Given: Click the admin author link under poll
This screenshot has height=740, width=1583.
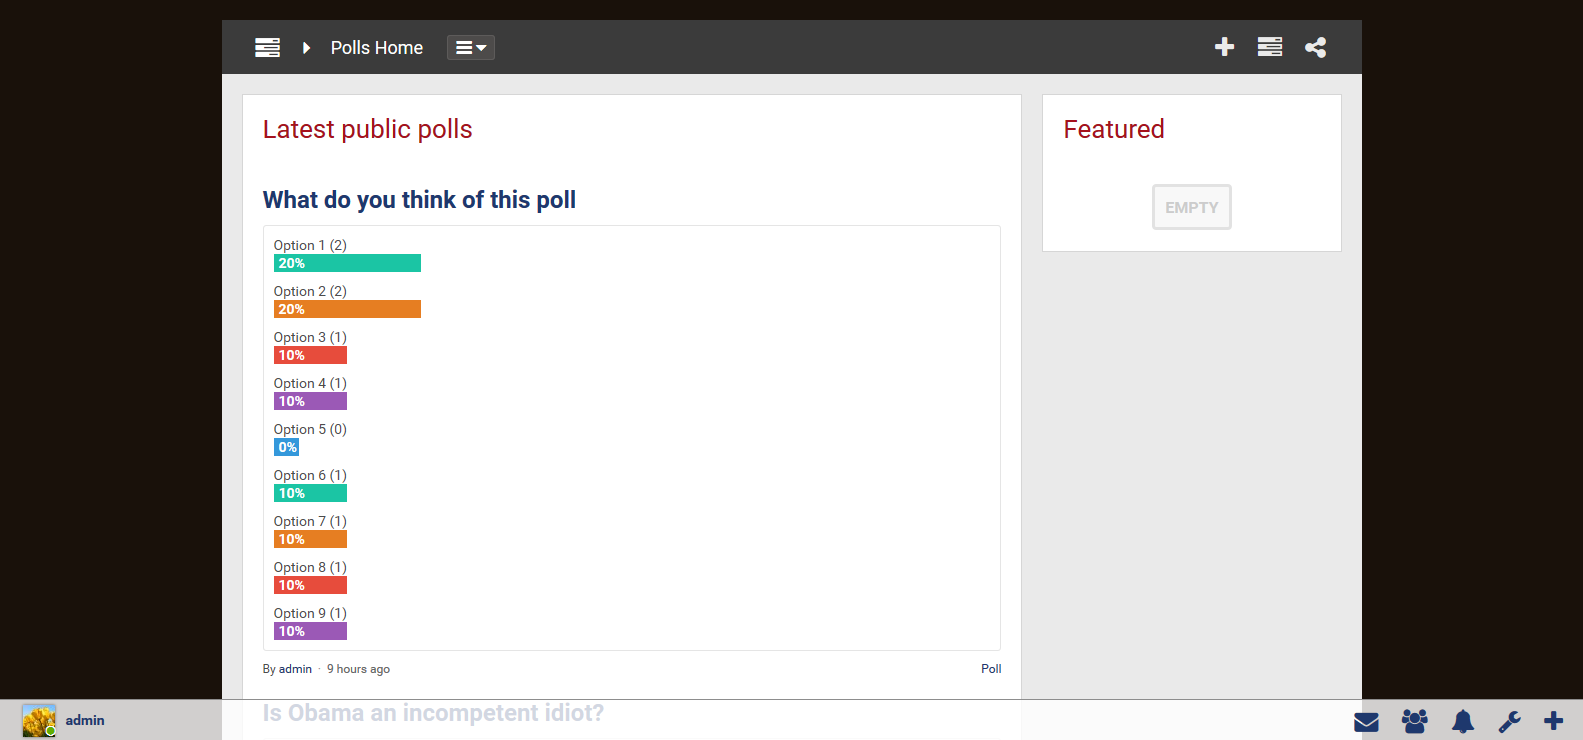Looking at the screenshot, I should tap(295, 669).
